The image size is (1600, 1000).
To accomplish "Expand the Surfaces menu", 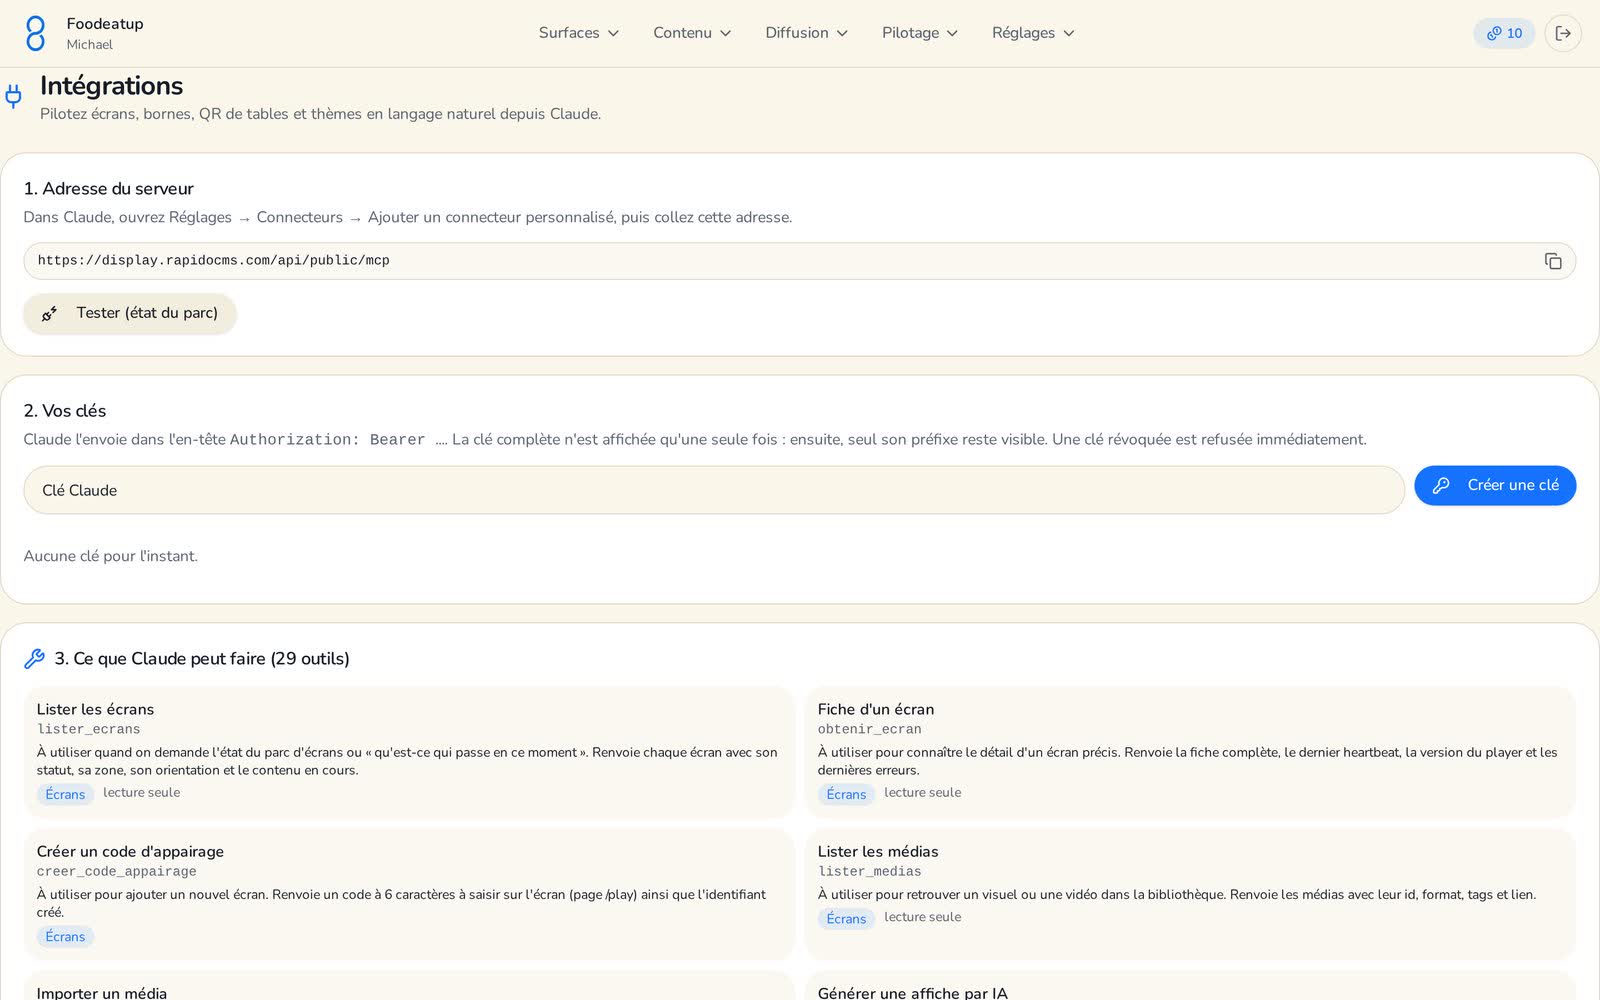I will [579, 33].
